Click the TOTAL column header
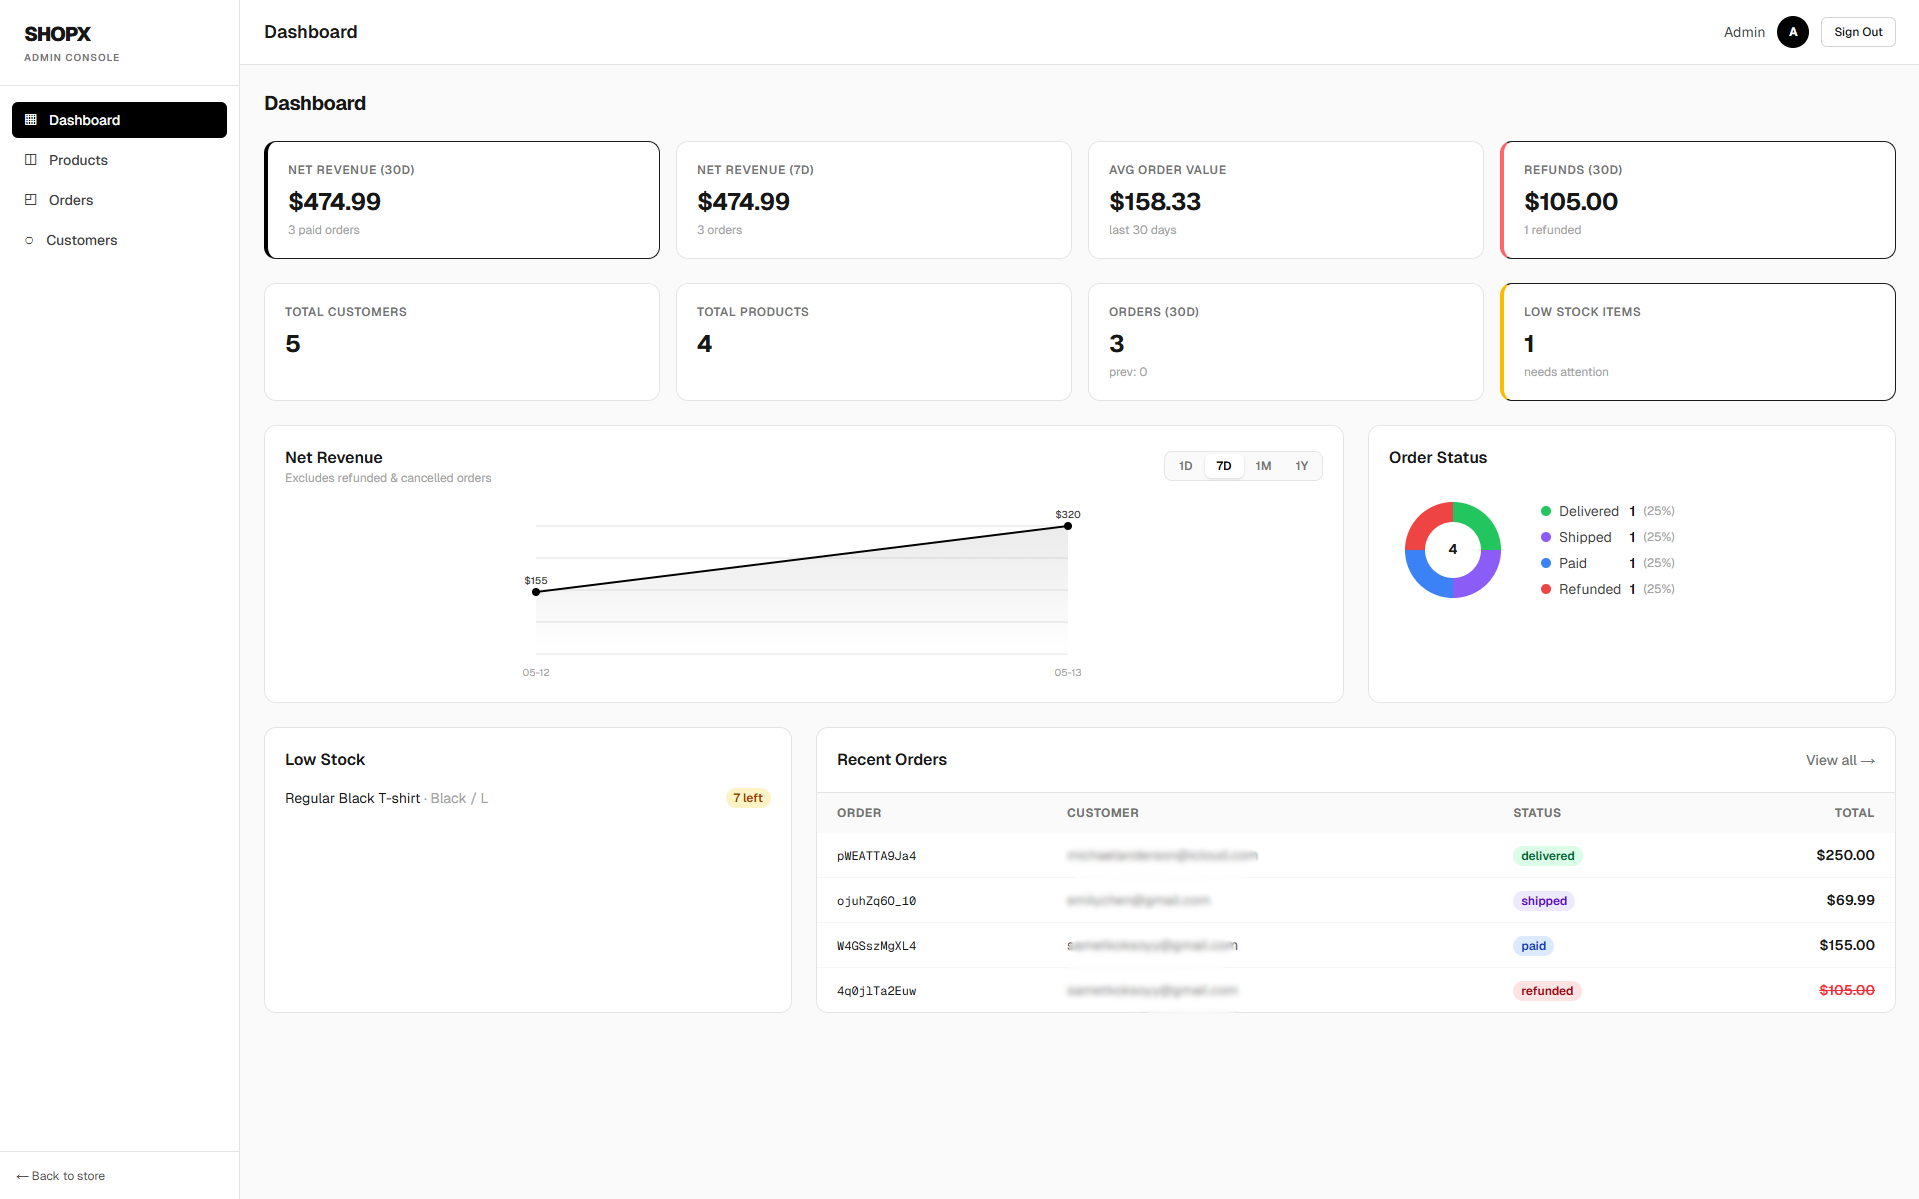This screenshot has width=1919, height=1199. pyautogui.click(x=1854, y=813)
